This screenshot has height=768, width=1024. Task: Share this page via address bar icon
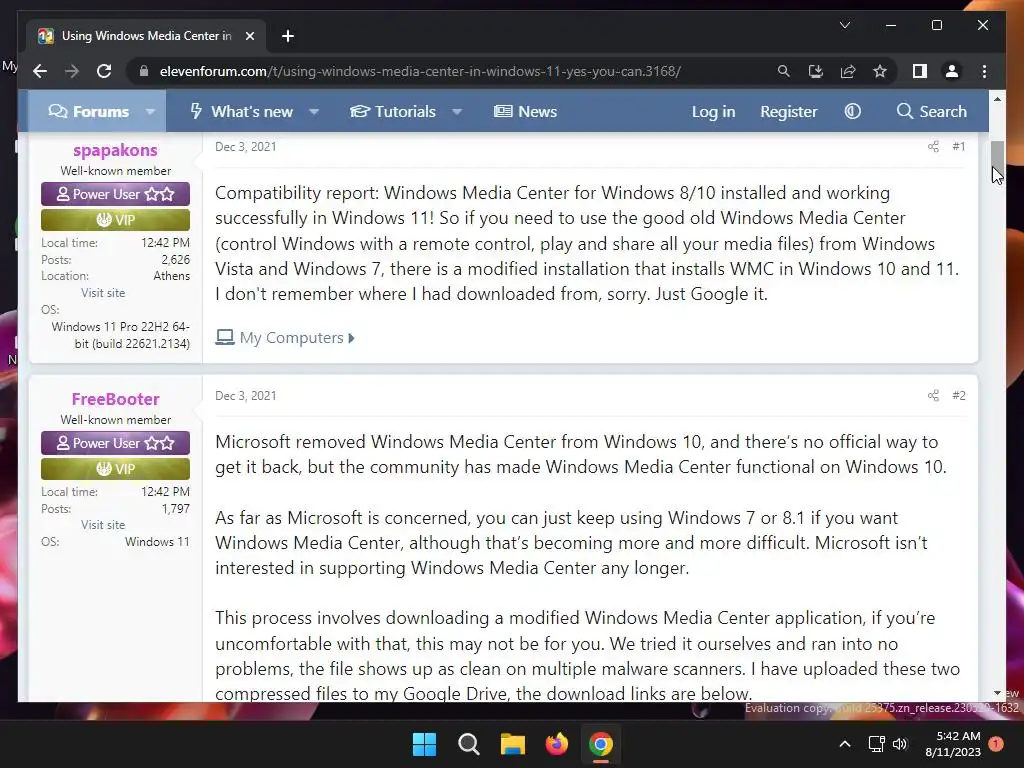[848, 71]
